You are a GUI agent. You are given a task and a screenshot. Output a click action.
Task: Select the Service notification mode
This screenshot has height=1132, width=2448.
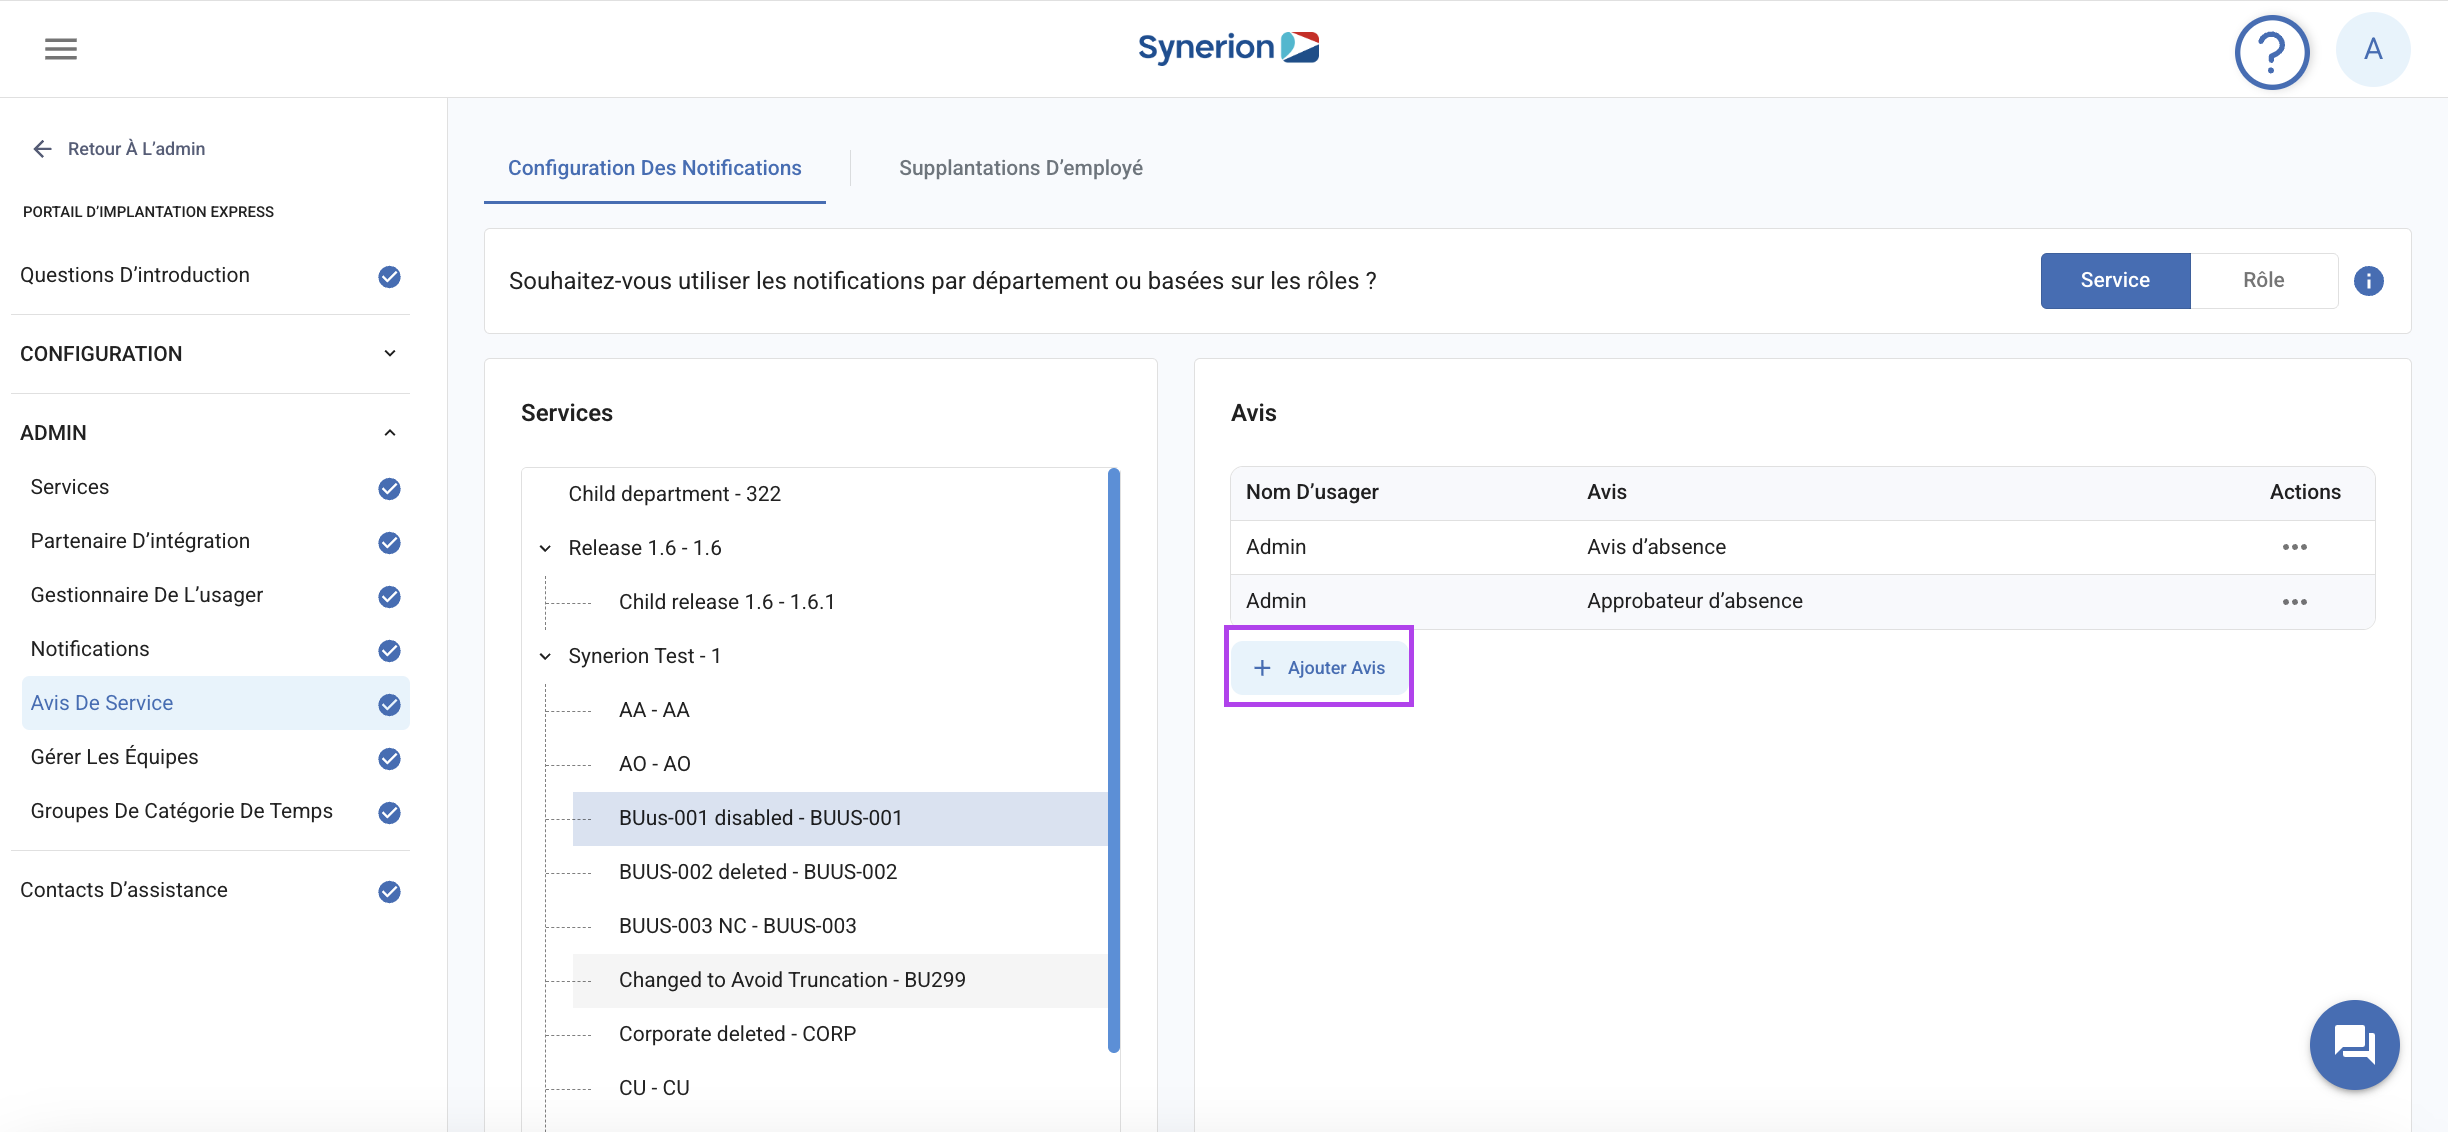pyautogui.click(x=2115, y=281)
